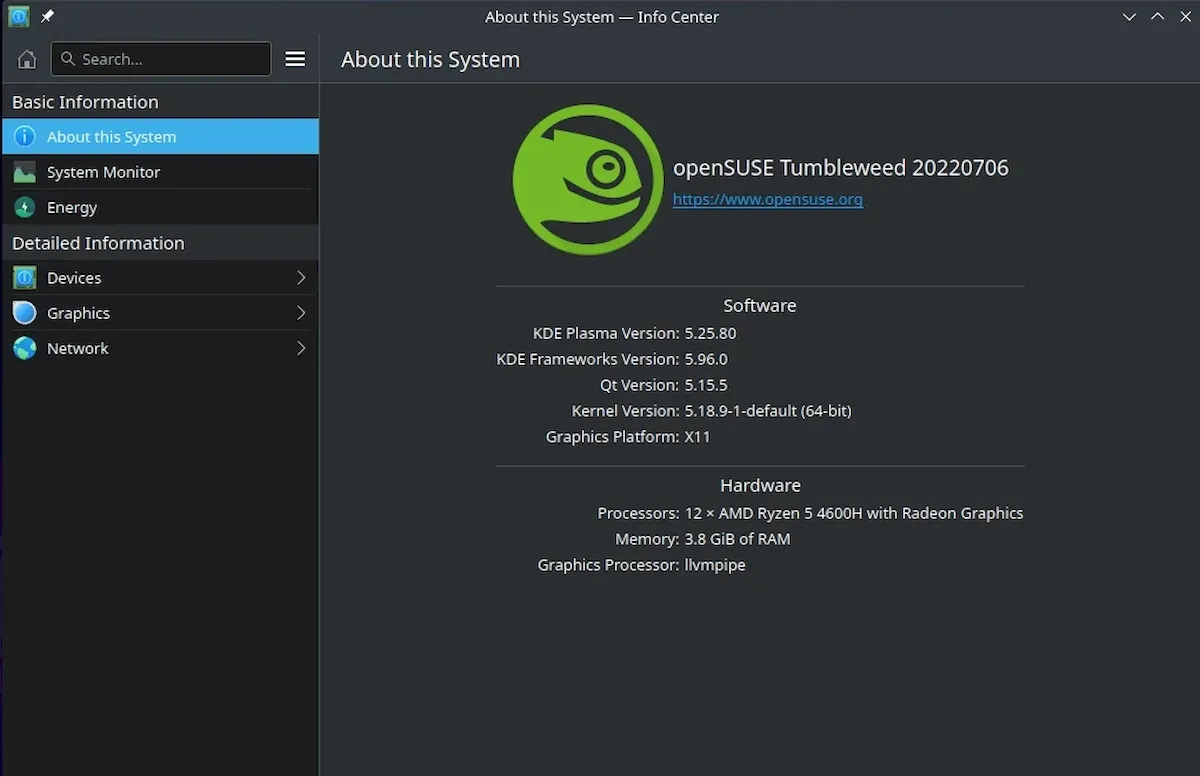Click Graphics Platform value X11
This screenshot has height=776, width=1200.
coord(697,437)
